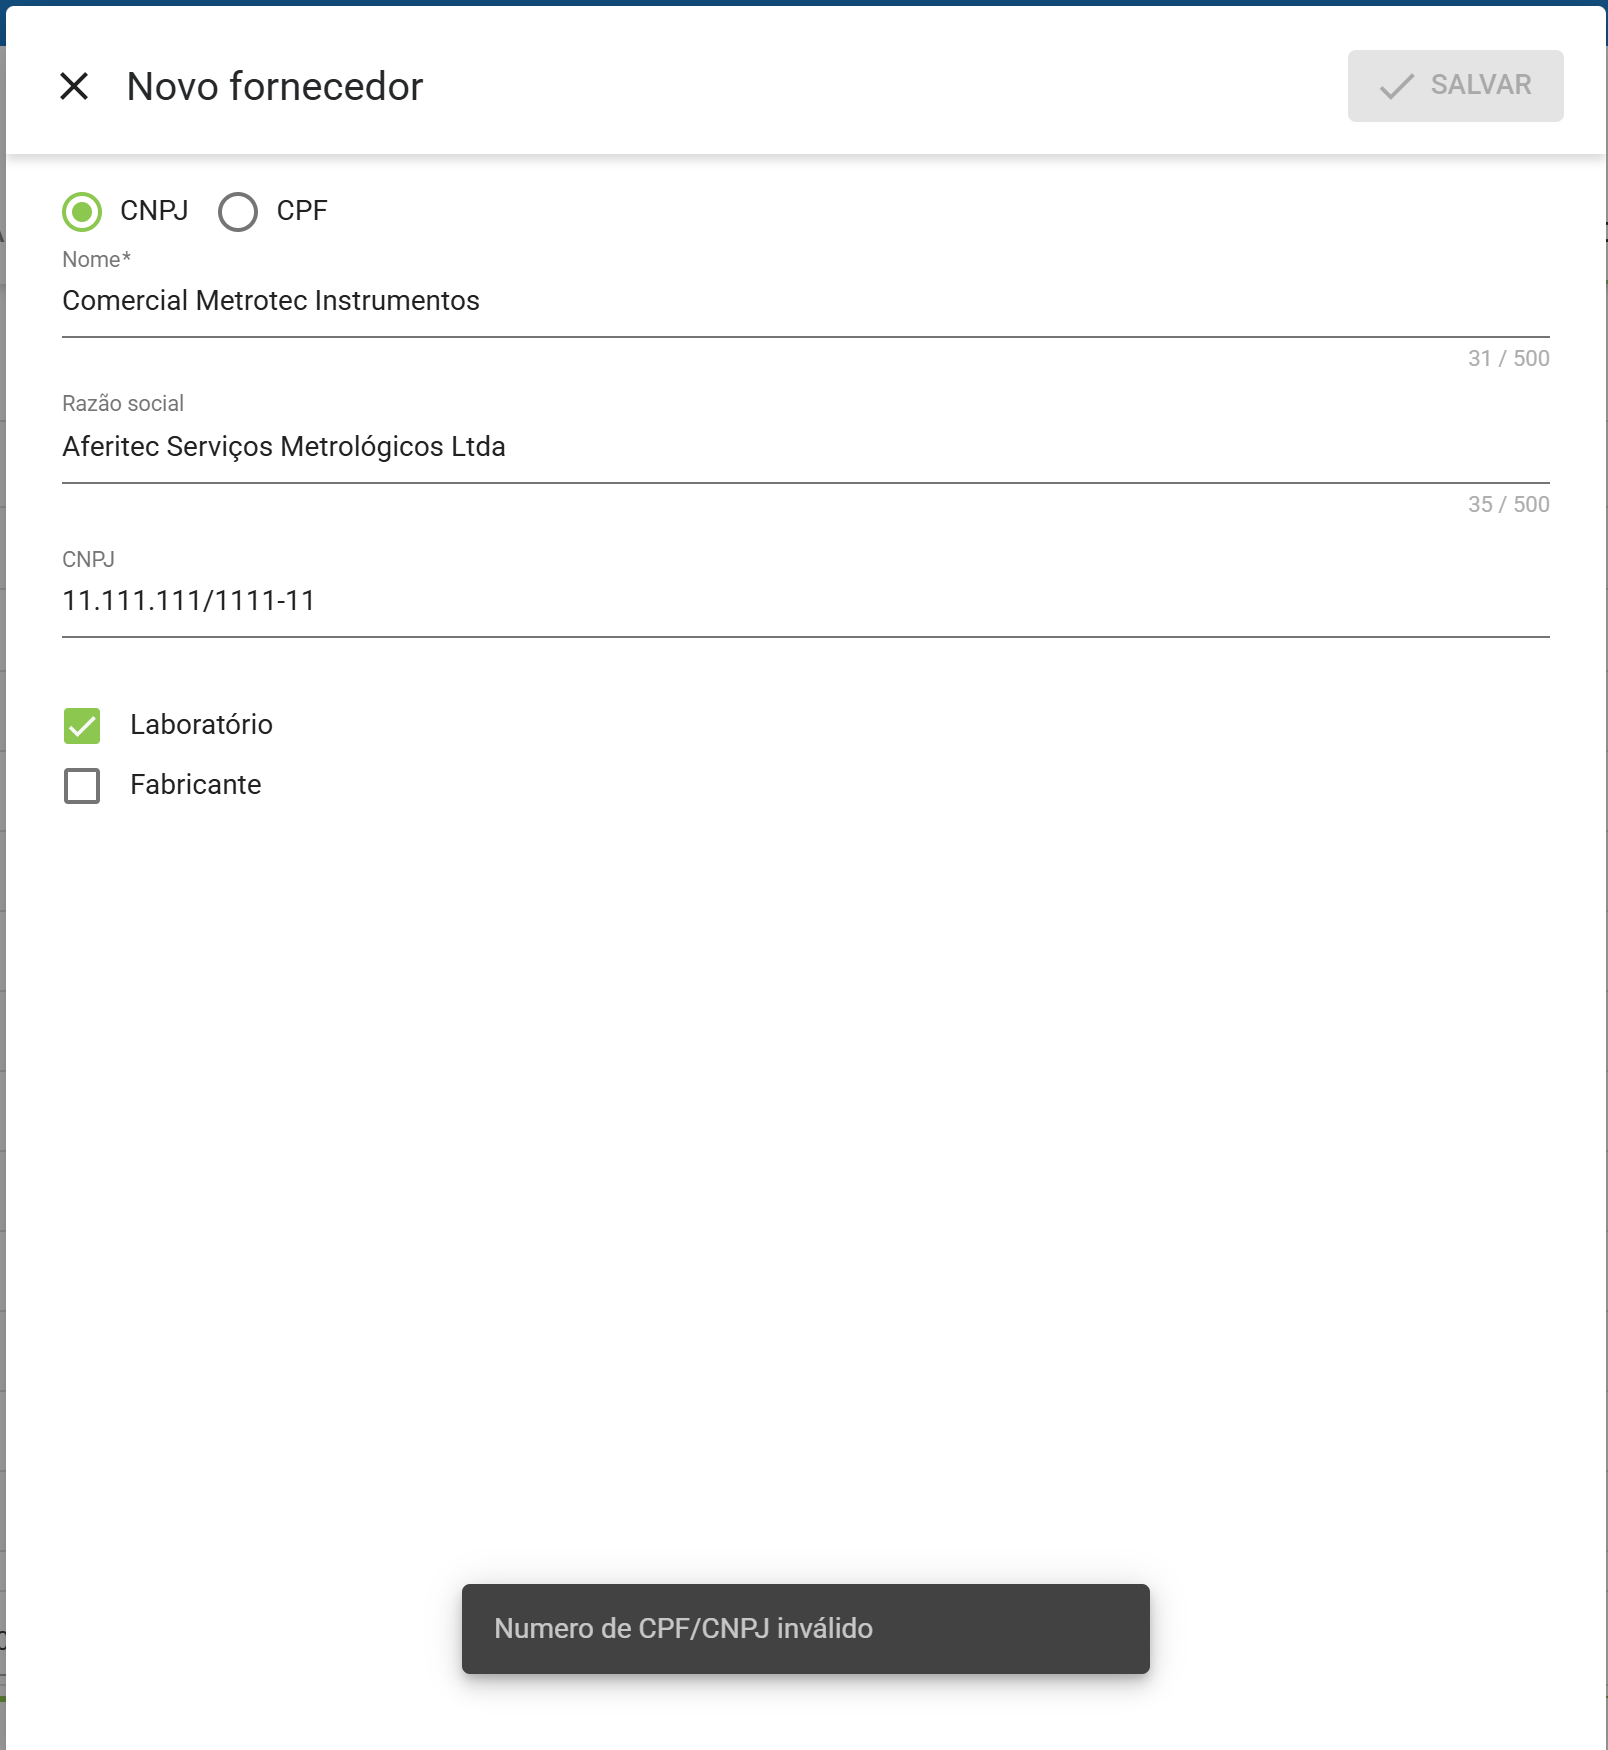Image resolution: width=1608 pixels, height=1750 pixels.
Task: Edit the Razão social field
Action: pyautogui.click(x=805, y=447)
